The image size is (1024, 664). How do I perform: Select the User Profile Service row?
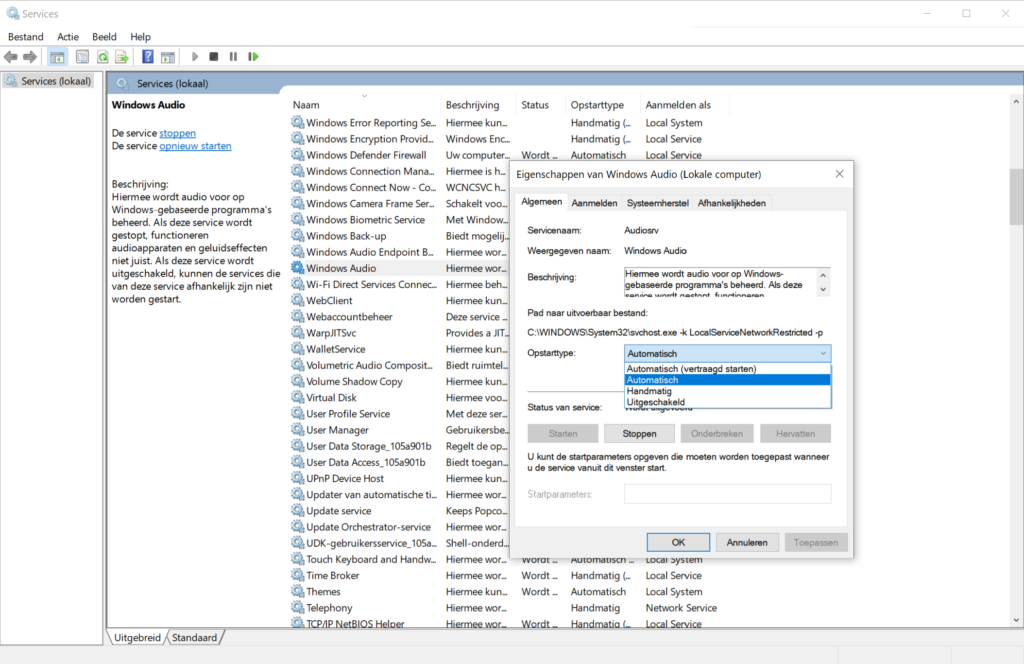point(348,414)
